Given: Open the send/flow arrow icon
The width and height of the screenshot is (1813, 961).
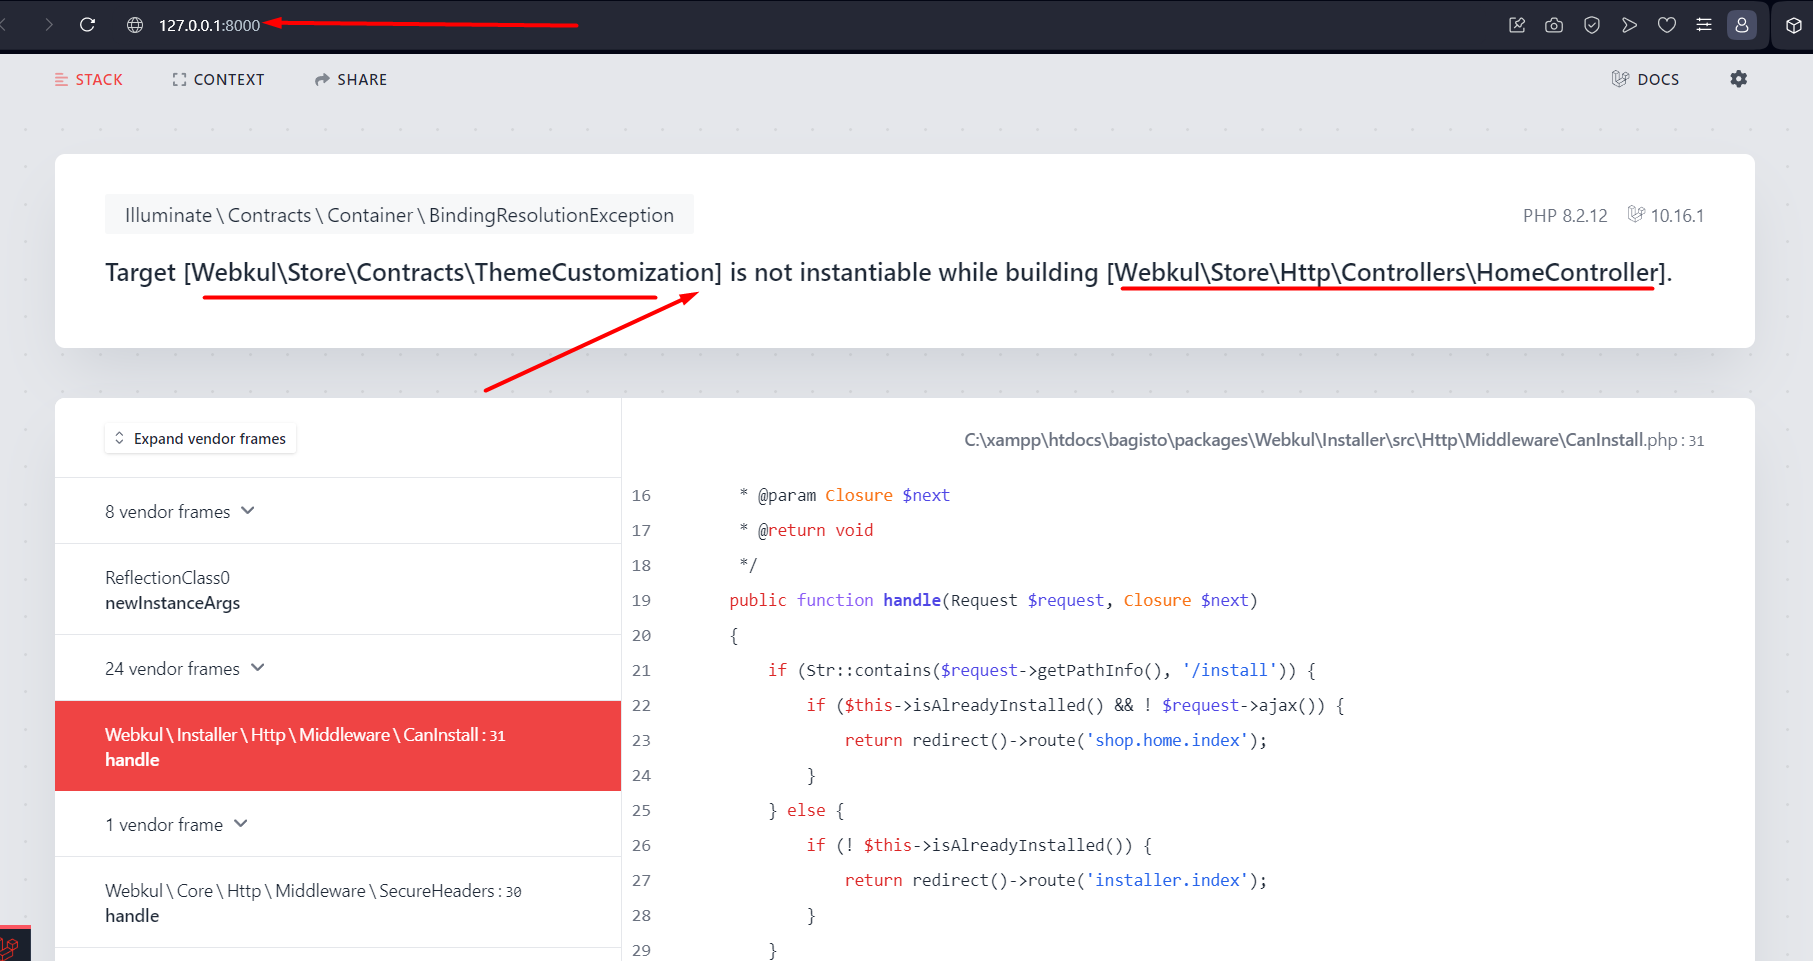Looking at the screenshot, I should click(x=1629, y=25).
